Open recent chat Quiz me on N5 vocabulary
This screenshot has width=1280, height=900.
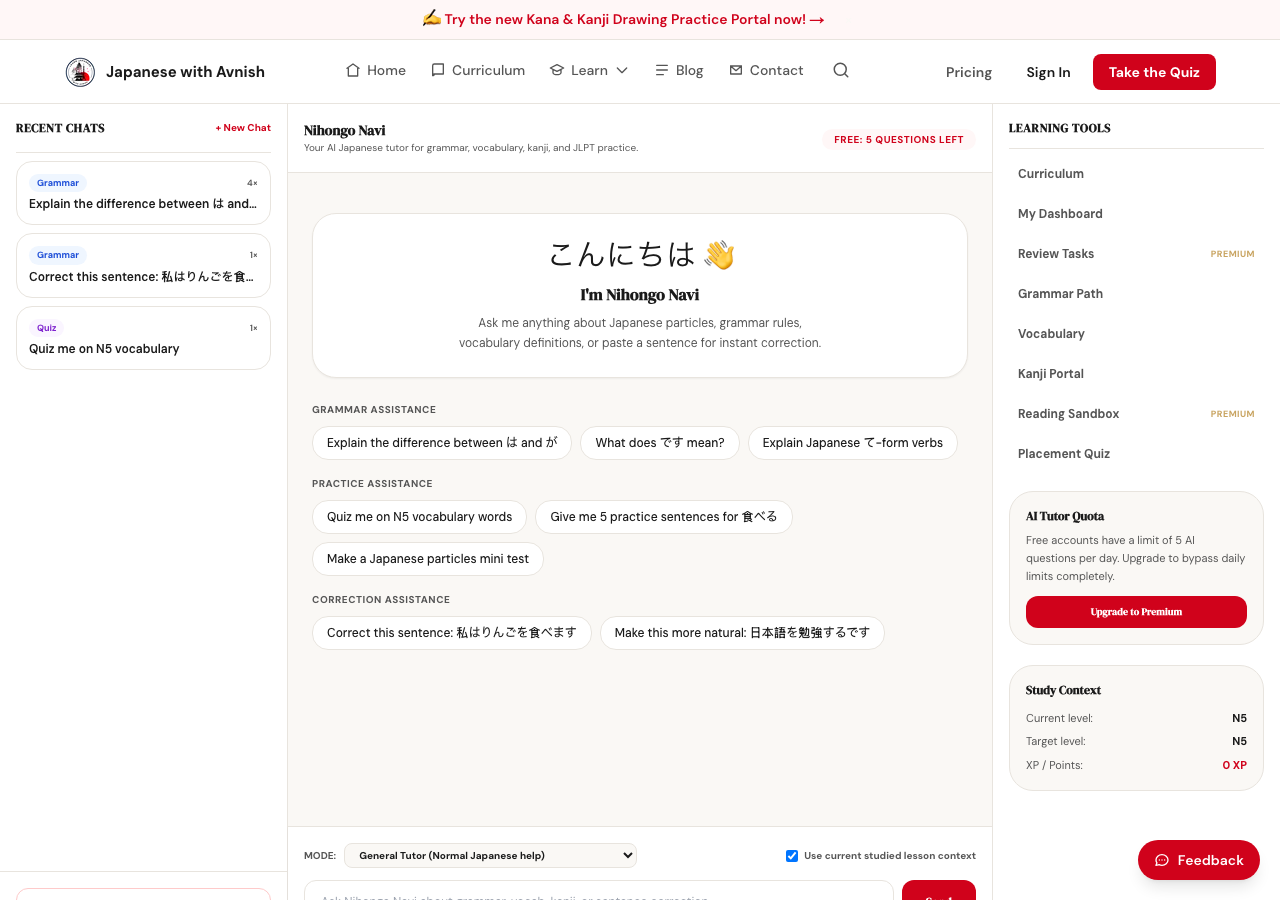[143, 338]
